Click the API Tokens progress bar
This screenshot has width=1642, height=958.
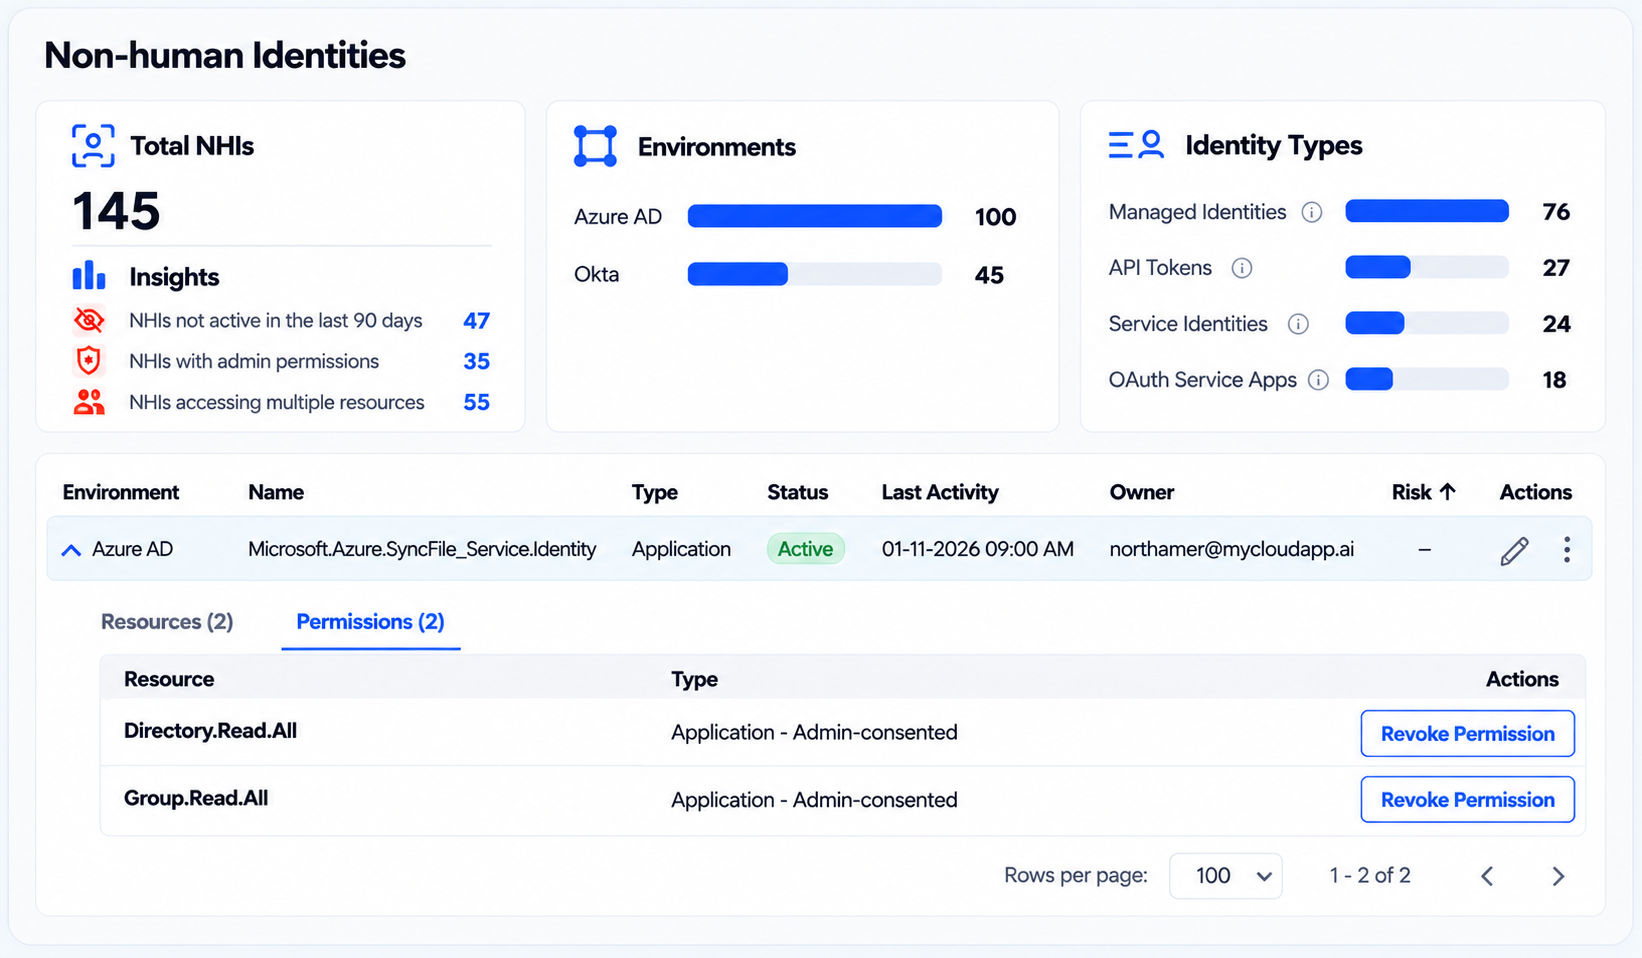pyautogui.click(x=1427, y=267)
